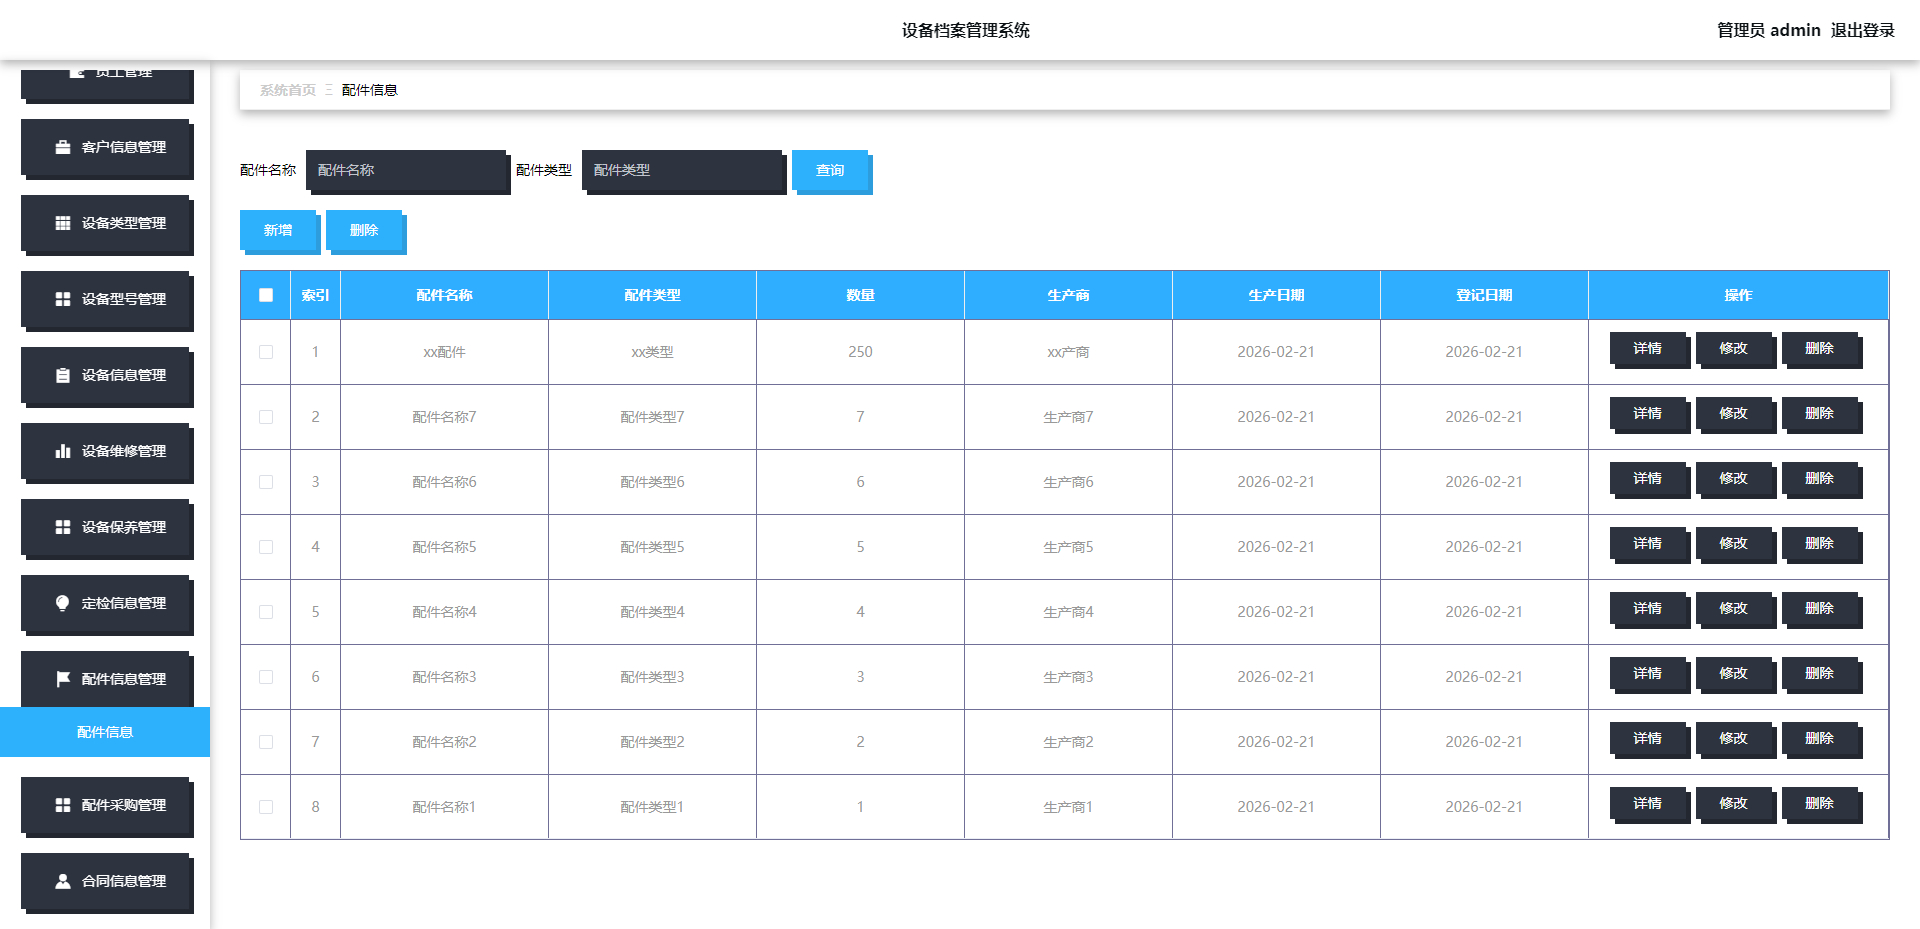Click the 生产商 column header
The height and width of the screenshot is (929, 1920).
pyautogui.click(x=1068, y=295)
